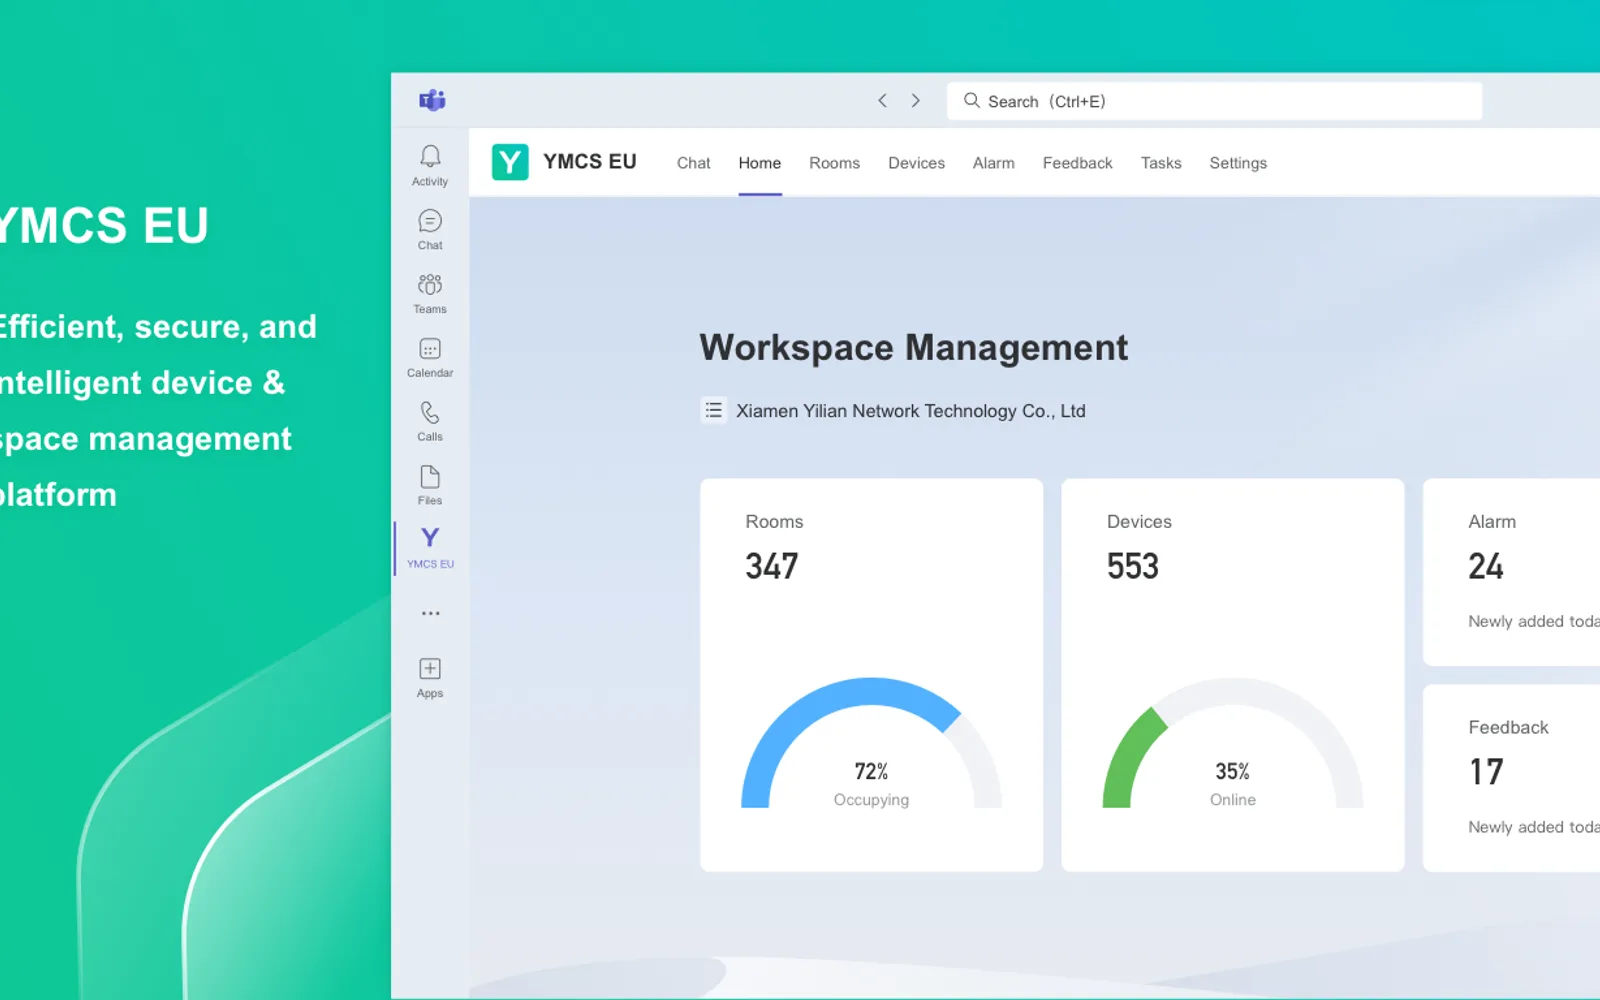The width and height of the screenshot is (1600, 1000).
Task: Switch to the Home tab
Action: pos(760,163)
